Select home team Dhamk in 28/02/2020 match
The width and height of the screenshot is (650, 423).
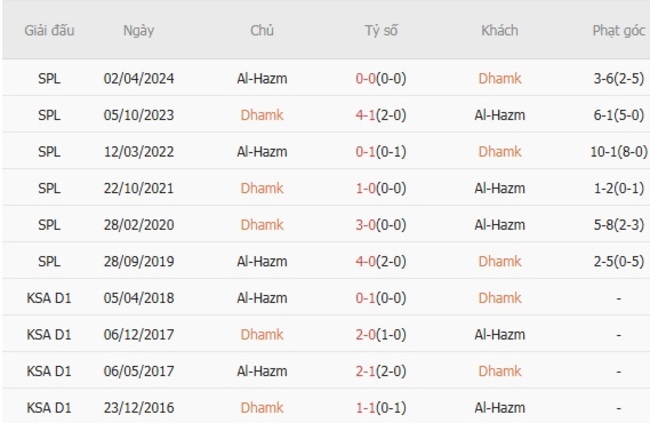[262, 225]
